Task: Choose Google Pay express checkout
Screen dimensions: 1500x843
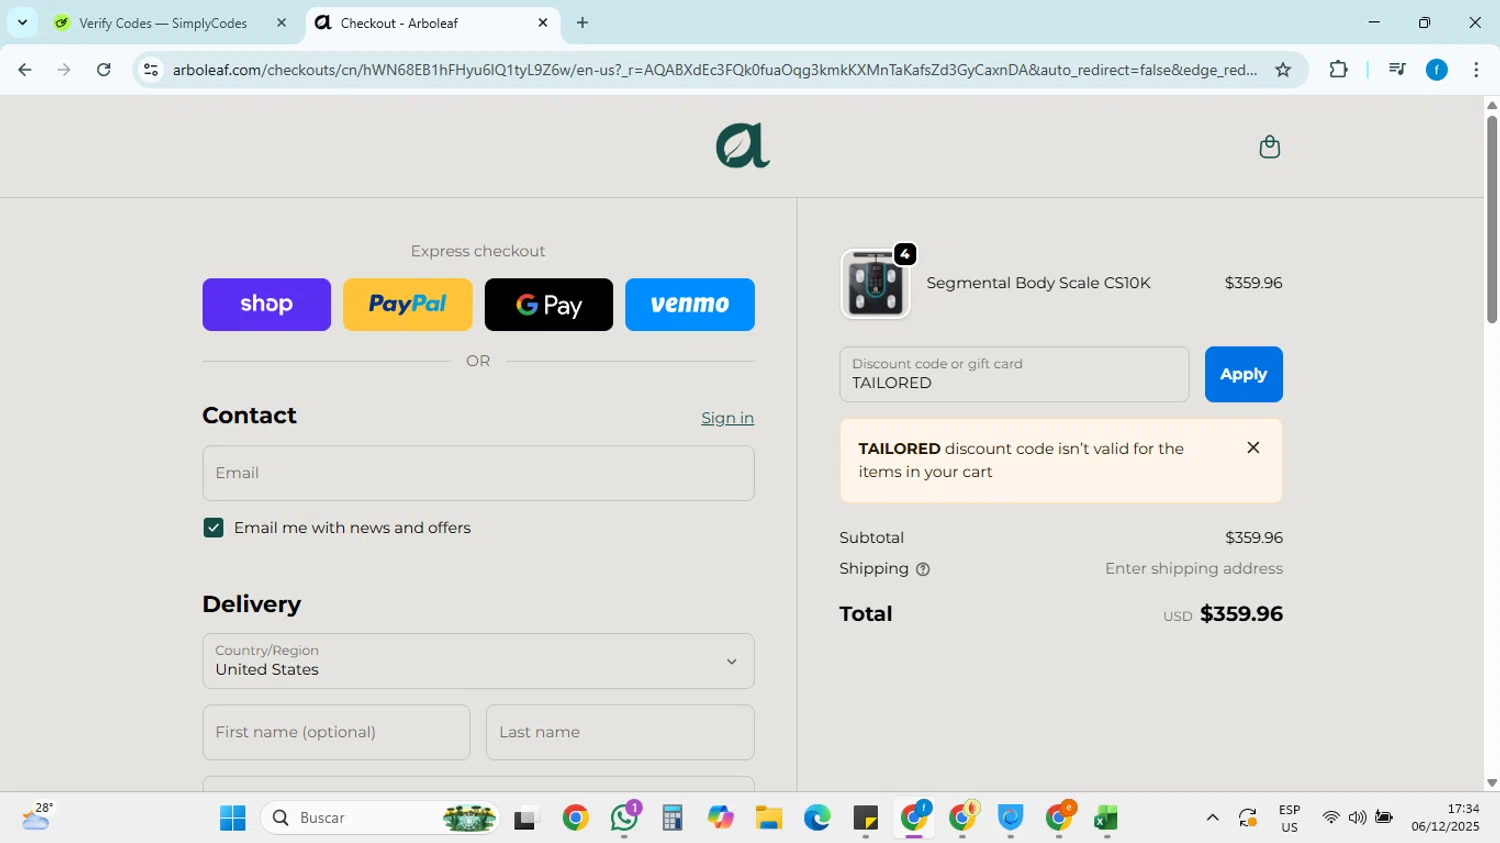Action: (548, 304)
